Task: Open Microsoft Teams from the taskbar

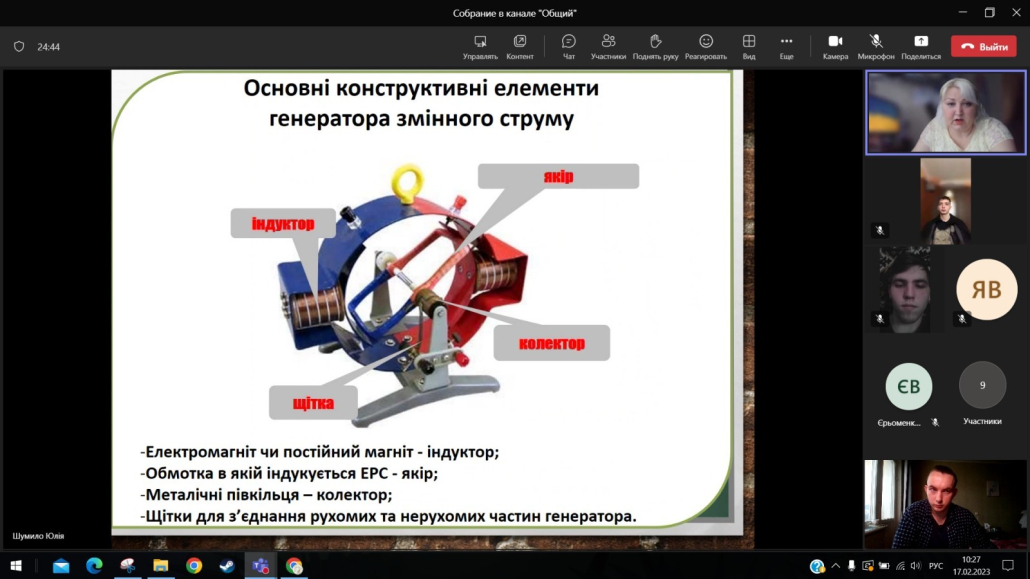Action: click(260, 566)
